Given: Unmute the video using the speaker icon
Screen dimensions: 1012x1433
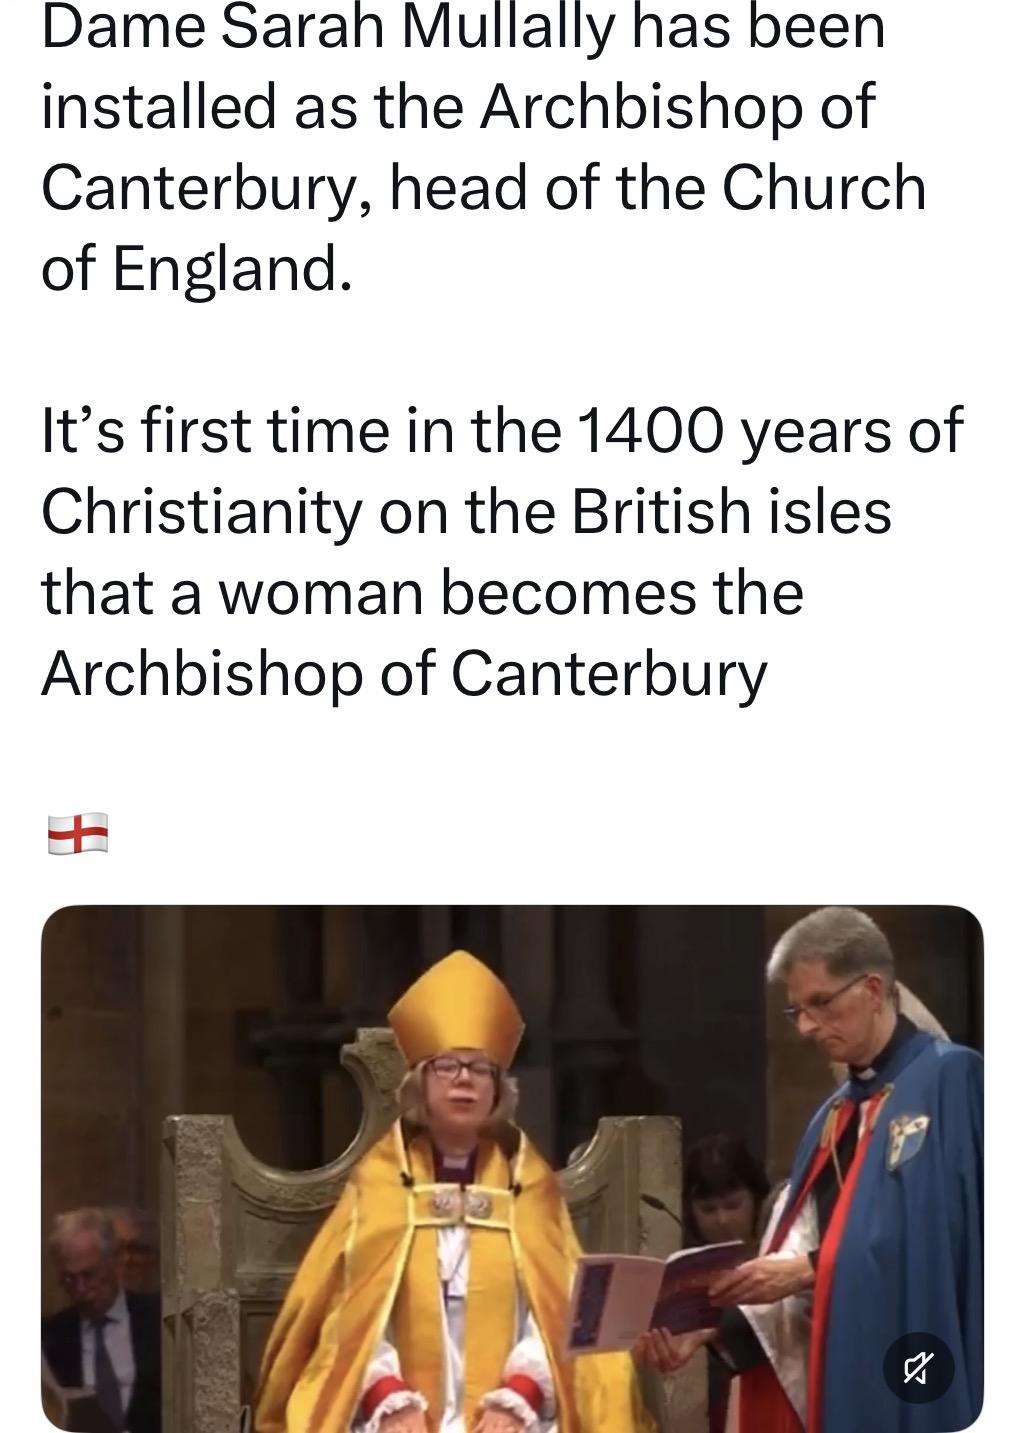Looking at the screenshot, I should pos(919,1366).
